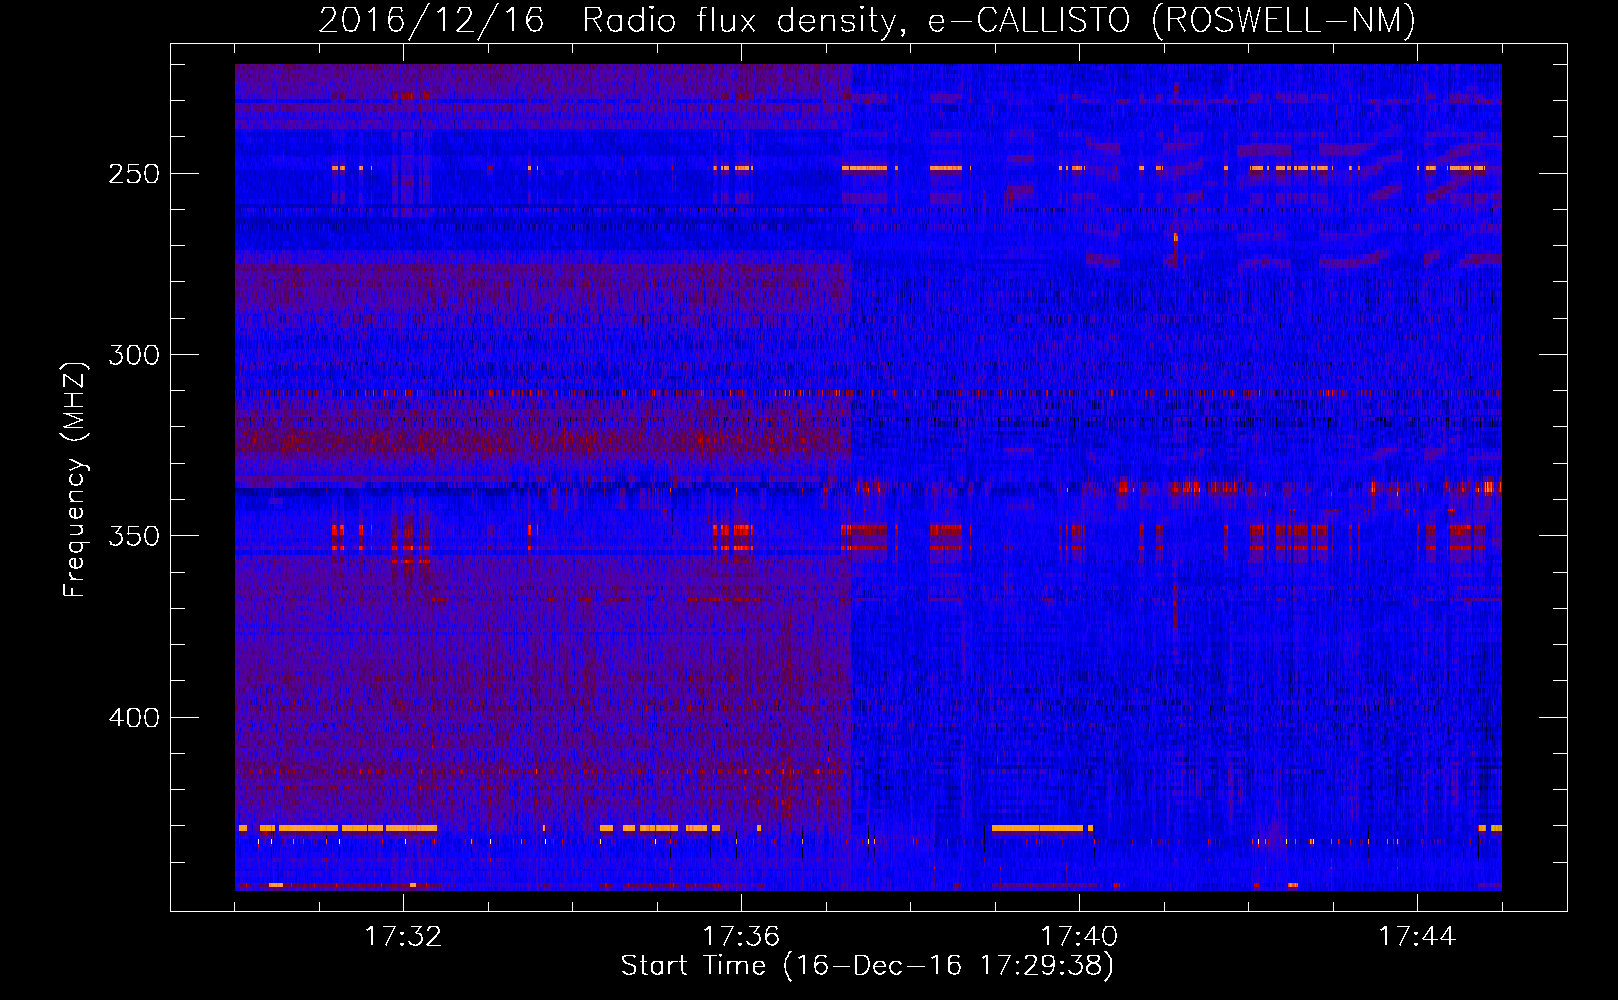
Task: Click the 250 frequency tick label
Action: coord(134,174)
